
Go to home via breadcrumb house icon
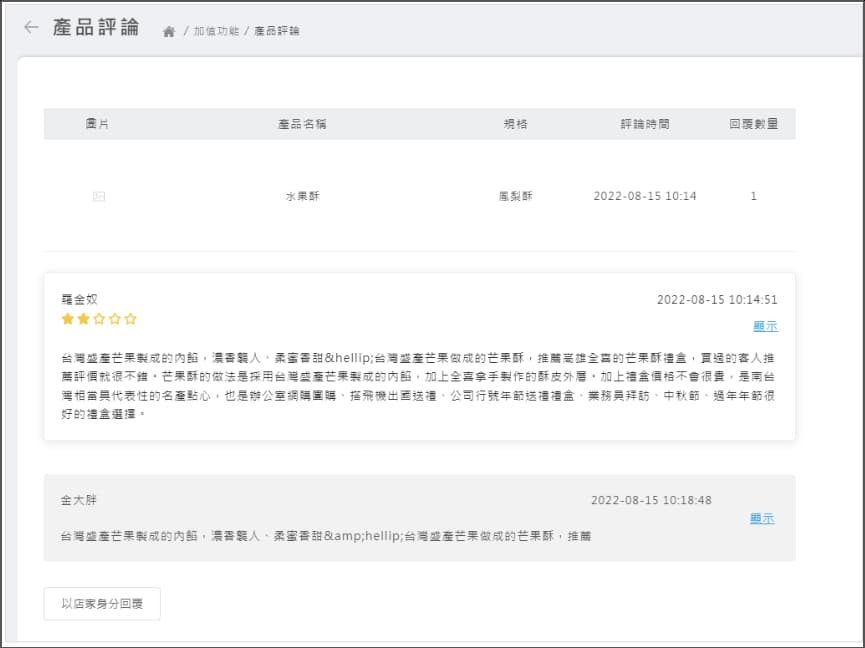169,32
